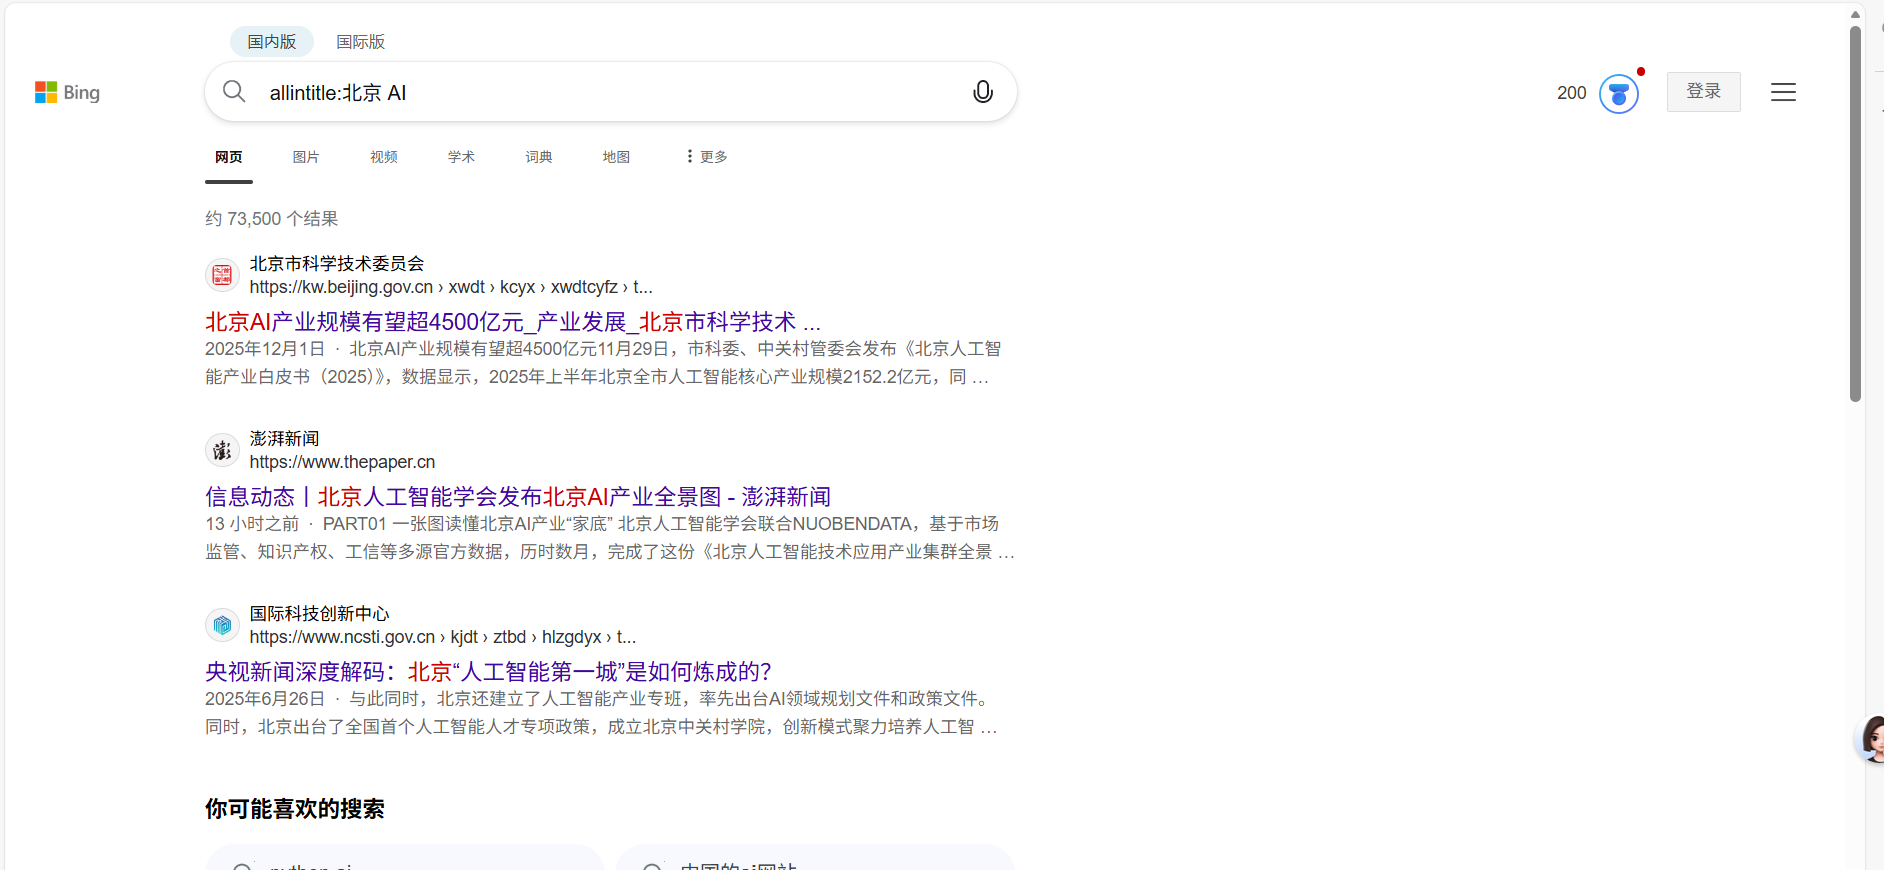This screenshot has width=1884, height=870.
Task: Select the 网页 tab
Action: point(229,156)
